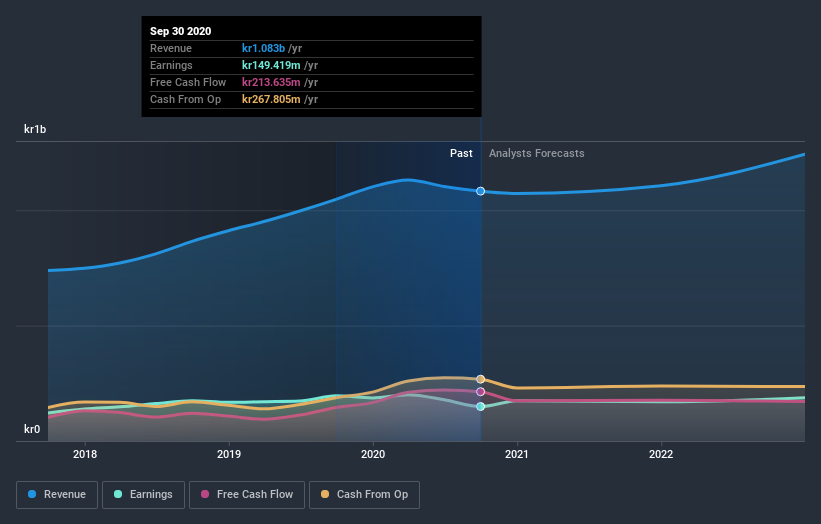Click the Past section label
The height and width of the screenshot is (524, 821).
(x=461, y=153)
